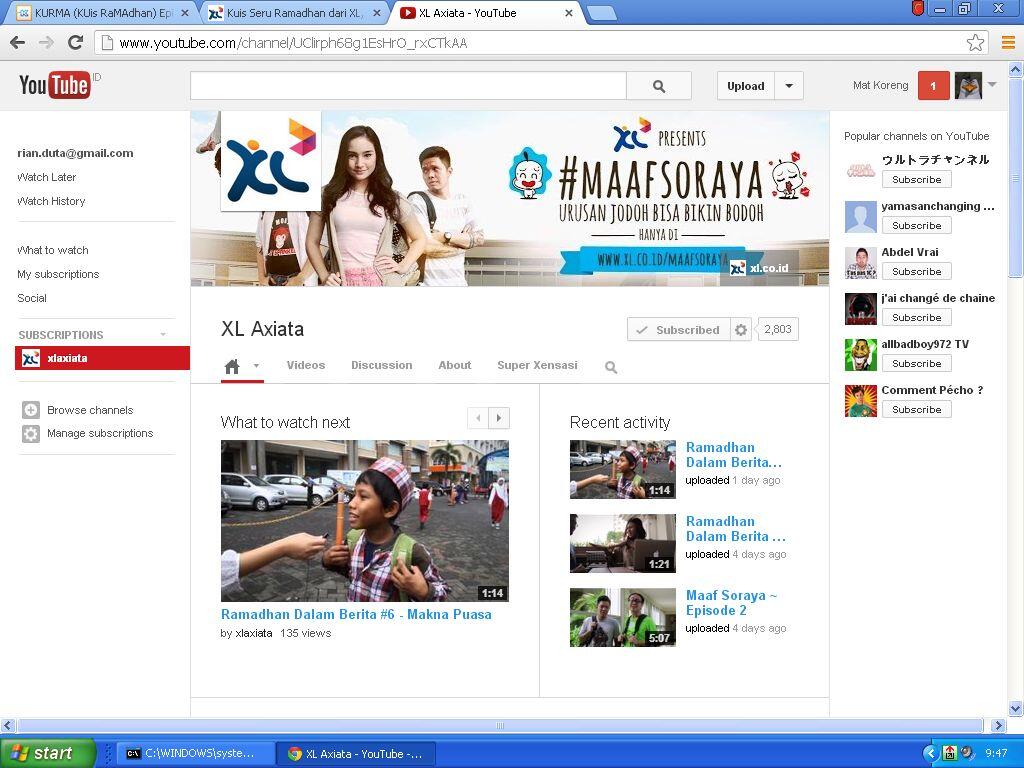Viewport: 1024px width, 768px height.
Task: Open the About tab
Action: [454, 365]
